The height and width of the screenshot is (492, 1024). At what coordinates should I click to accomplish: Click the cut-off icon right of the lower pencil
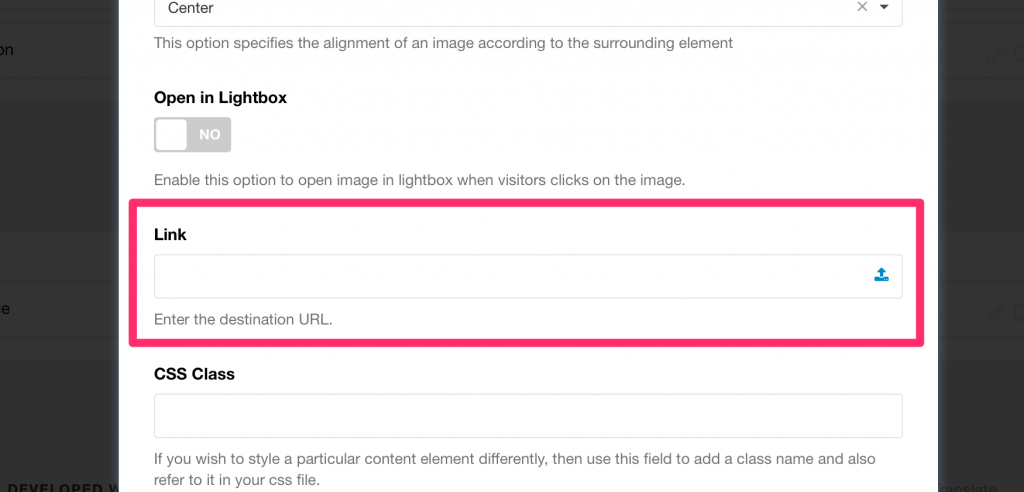1018,312
